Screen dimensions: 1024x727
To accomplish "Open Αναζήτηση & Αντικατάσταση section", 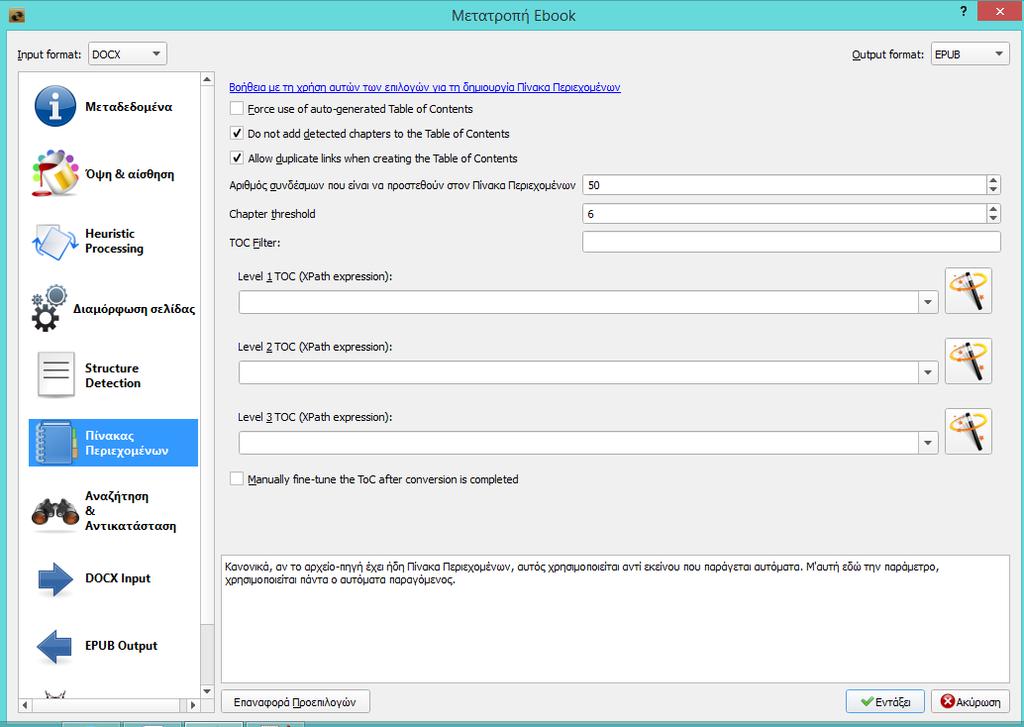I will 113,511.
